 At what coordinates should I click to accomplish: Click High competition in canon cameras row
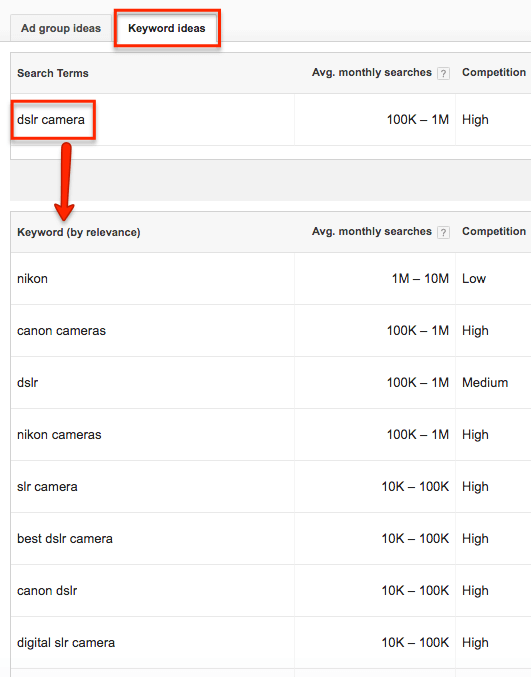(475, 331)
